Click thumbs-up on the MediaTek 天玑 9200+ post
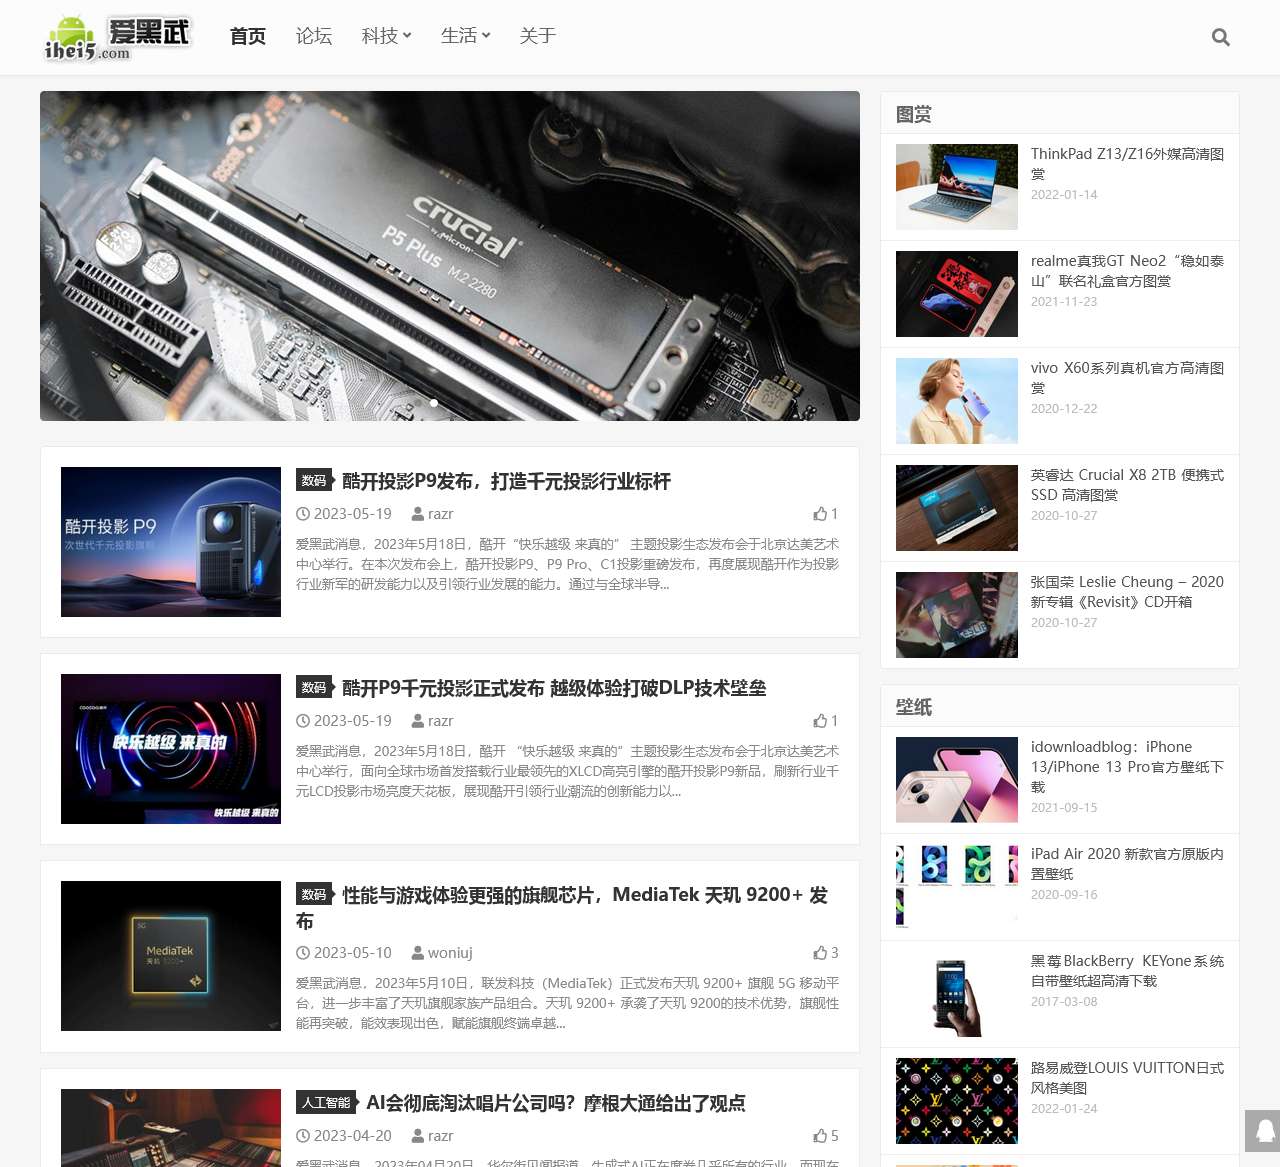This screenshot has width=1280, height=1167. pyautogui.click(x=825, y=953)
